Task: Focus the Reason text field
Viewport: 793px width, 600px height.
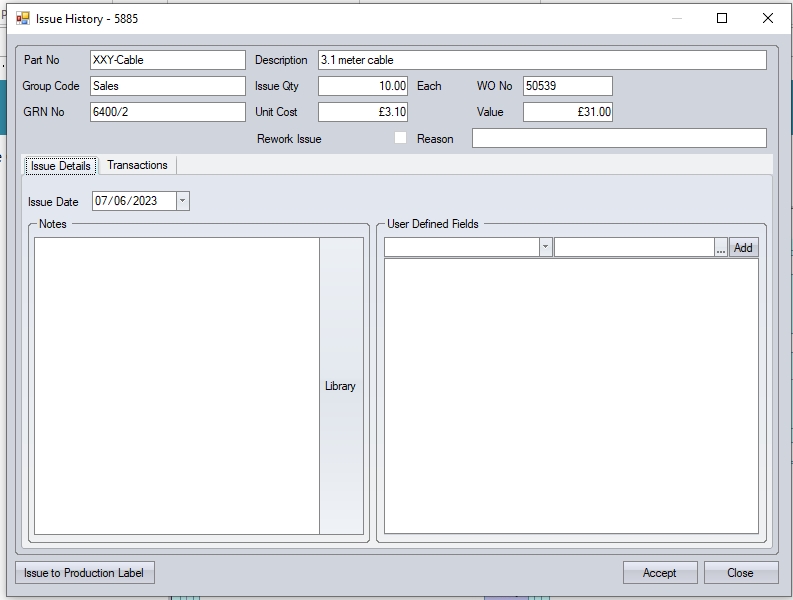Action: pos(618,138)
